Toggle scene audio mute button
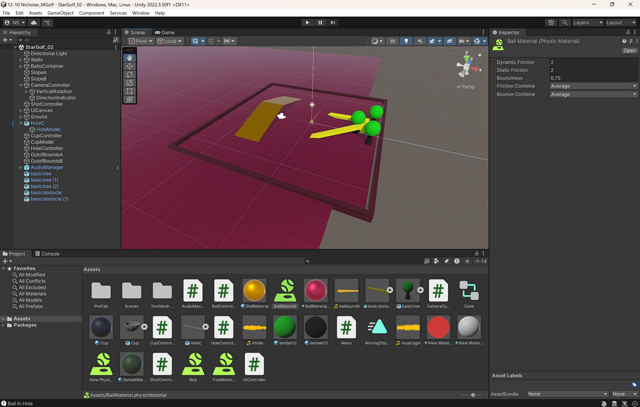The width and height of the screenshot is (640, 407). coord(420,41)
